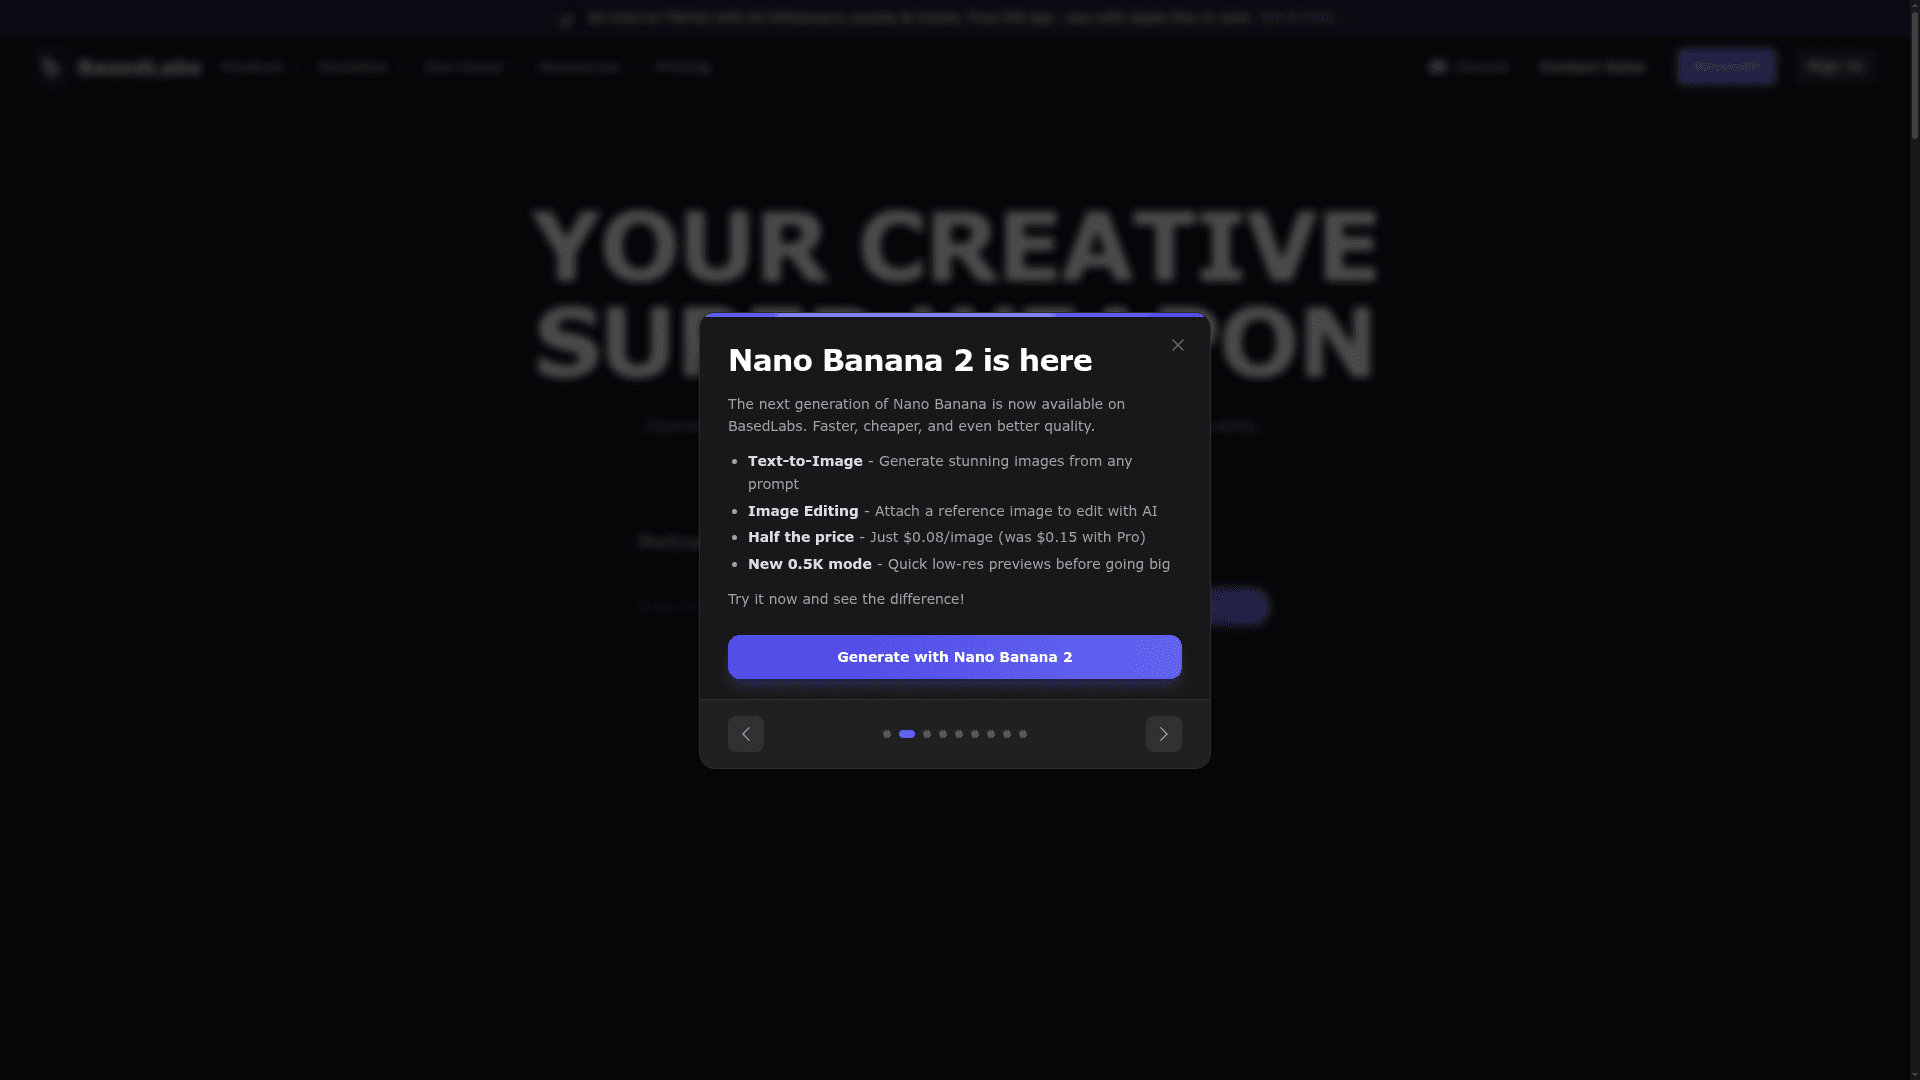The width and height of the screenshot is (1920, 1080).
Task: Advance to the next announcement slide
Action: pos(1163,734)
